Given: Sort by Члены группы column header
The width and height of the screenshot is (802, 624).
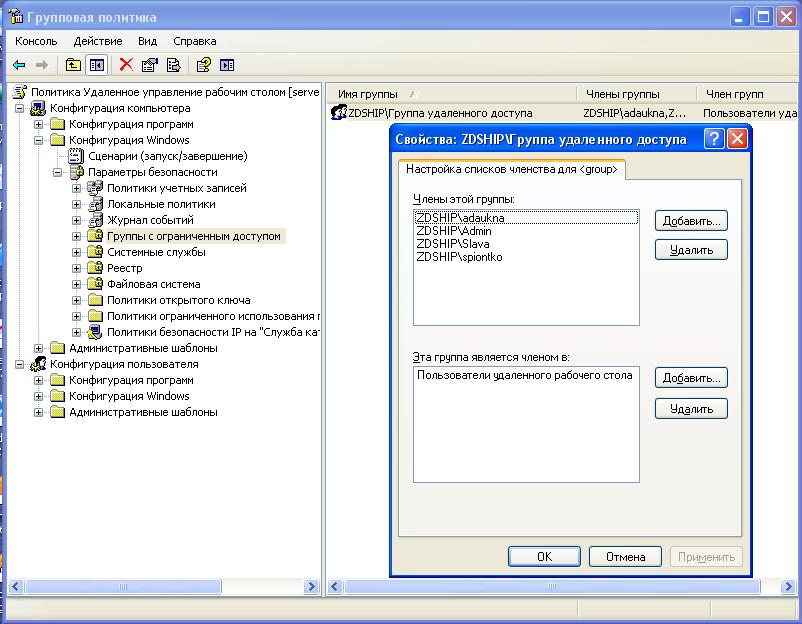Looking at the screenshot, I should coord(637,94).
